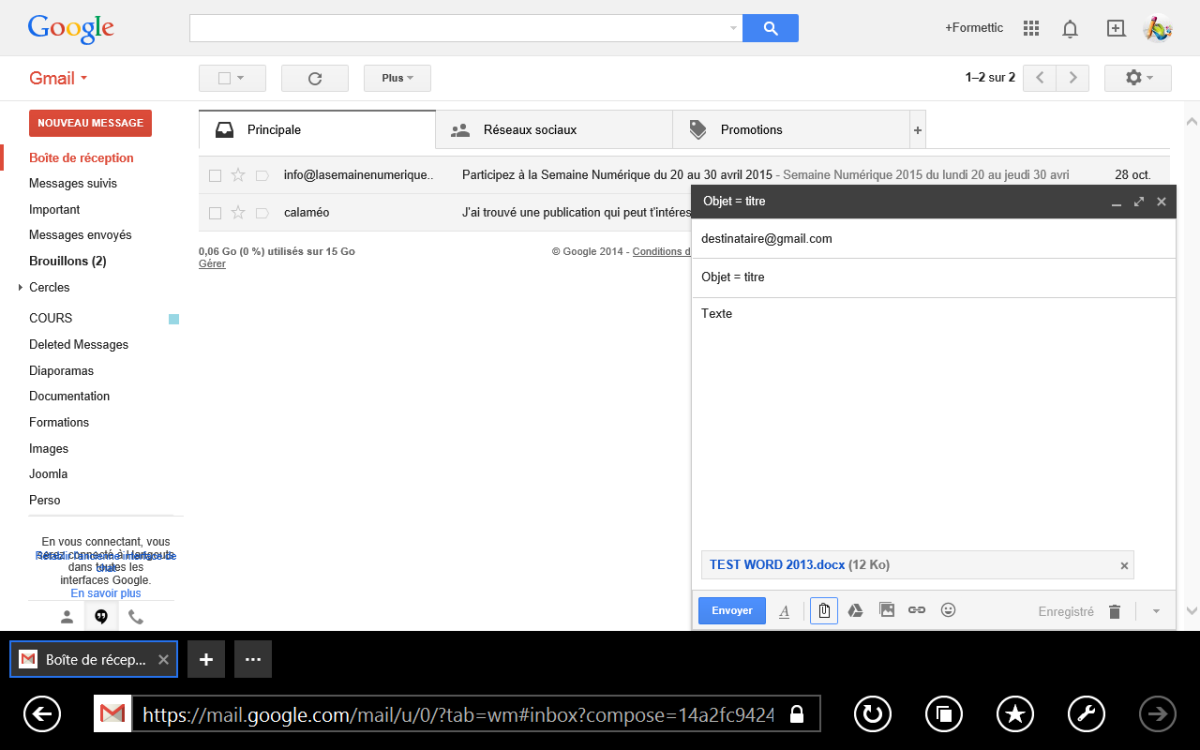
Task: Open the Hangouts conversations icon
Action: 101,617
